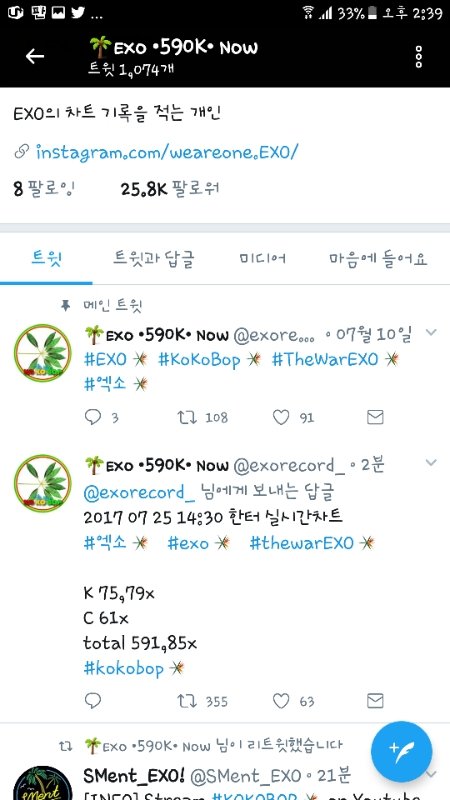Reply to the Hanteo chart tweet

click(x=93, y=701)
